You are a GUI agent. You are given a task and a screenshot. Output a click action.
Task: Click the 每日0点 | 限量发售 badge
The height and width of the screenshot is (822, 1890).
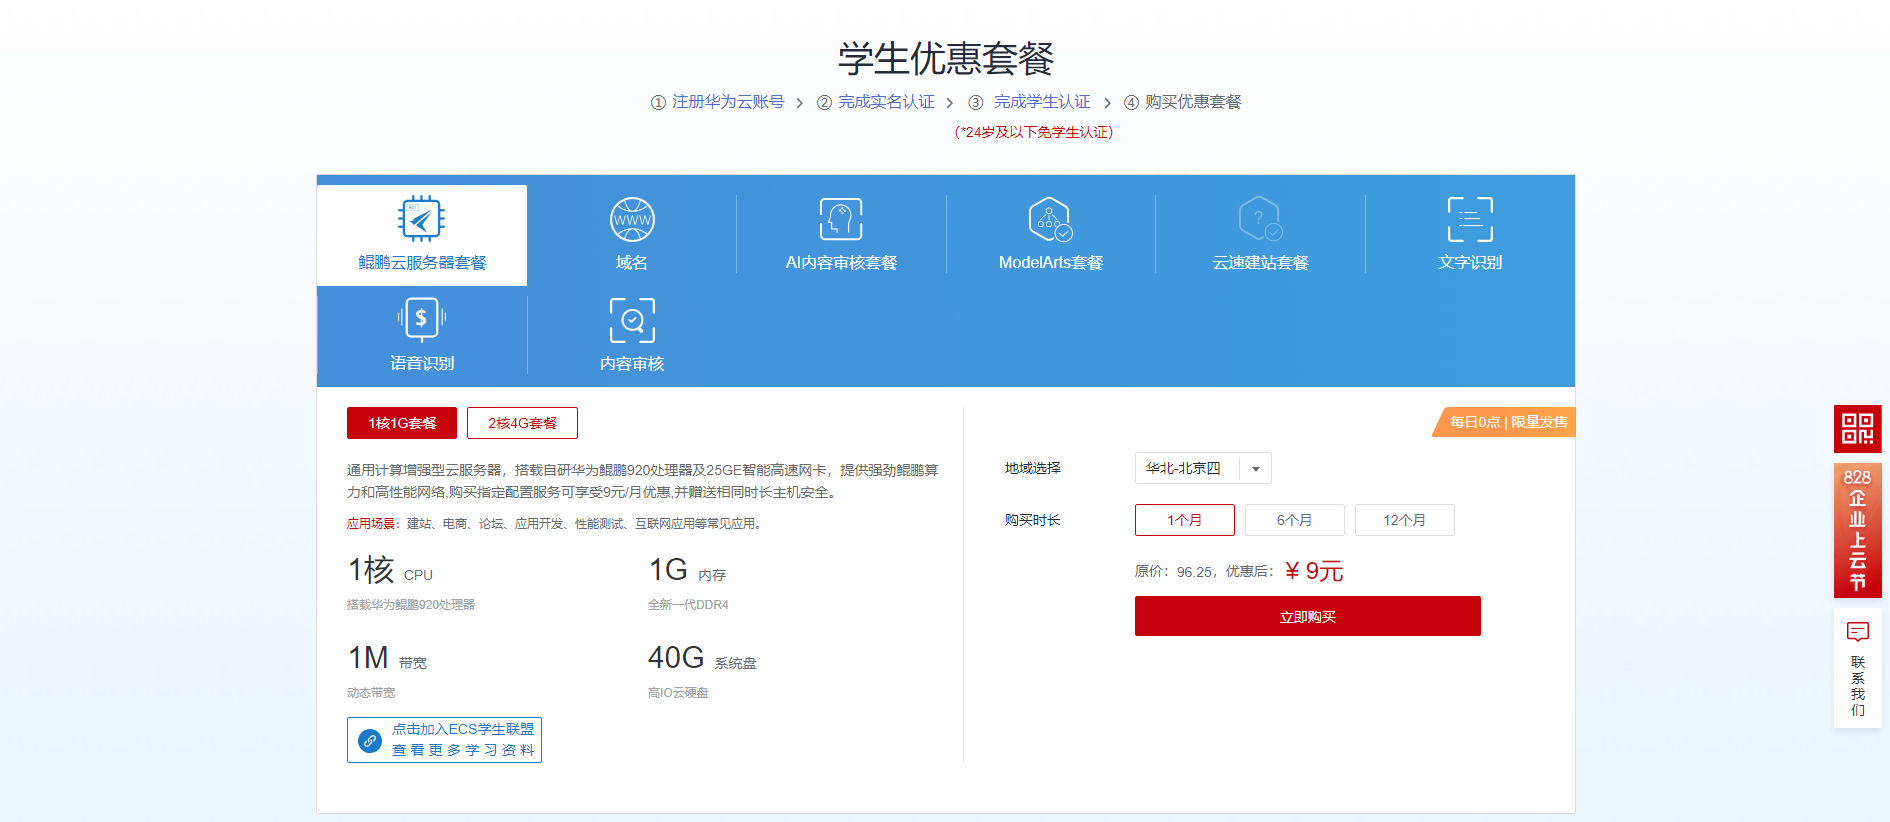pos(1505,422)
